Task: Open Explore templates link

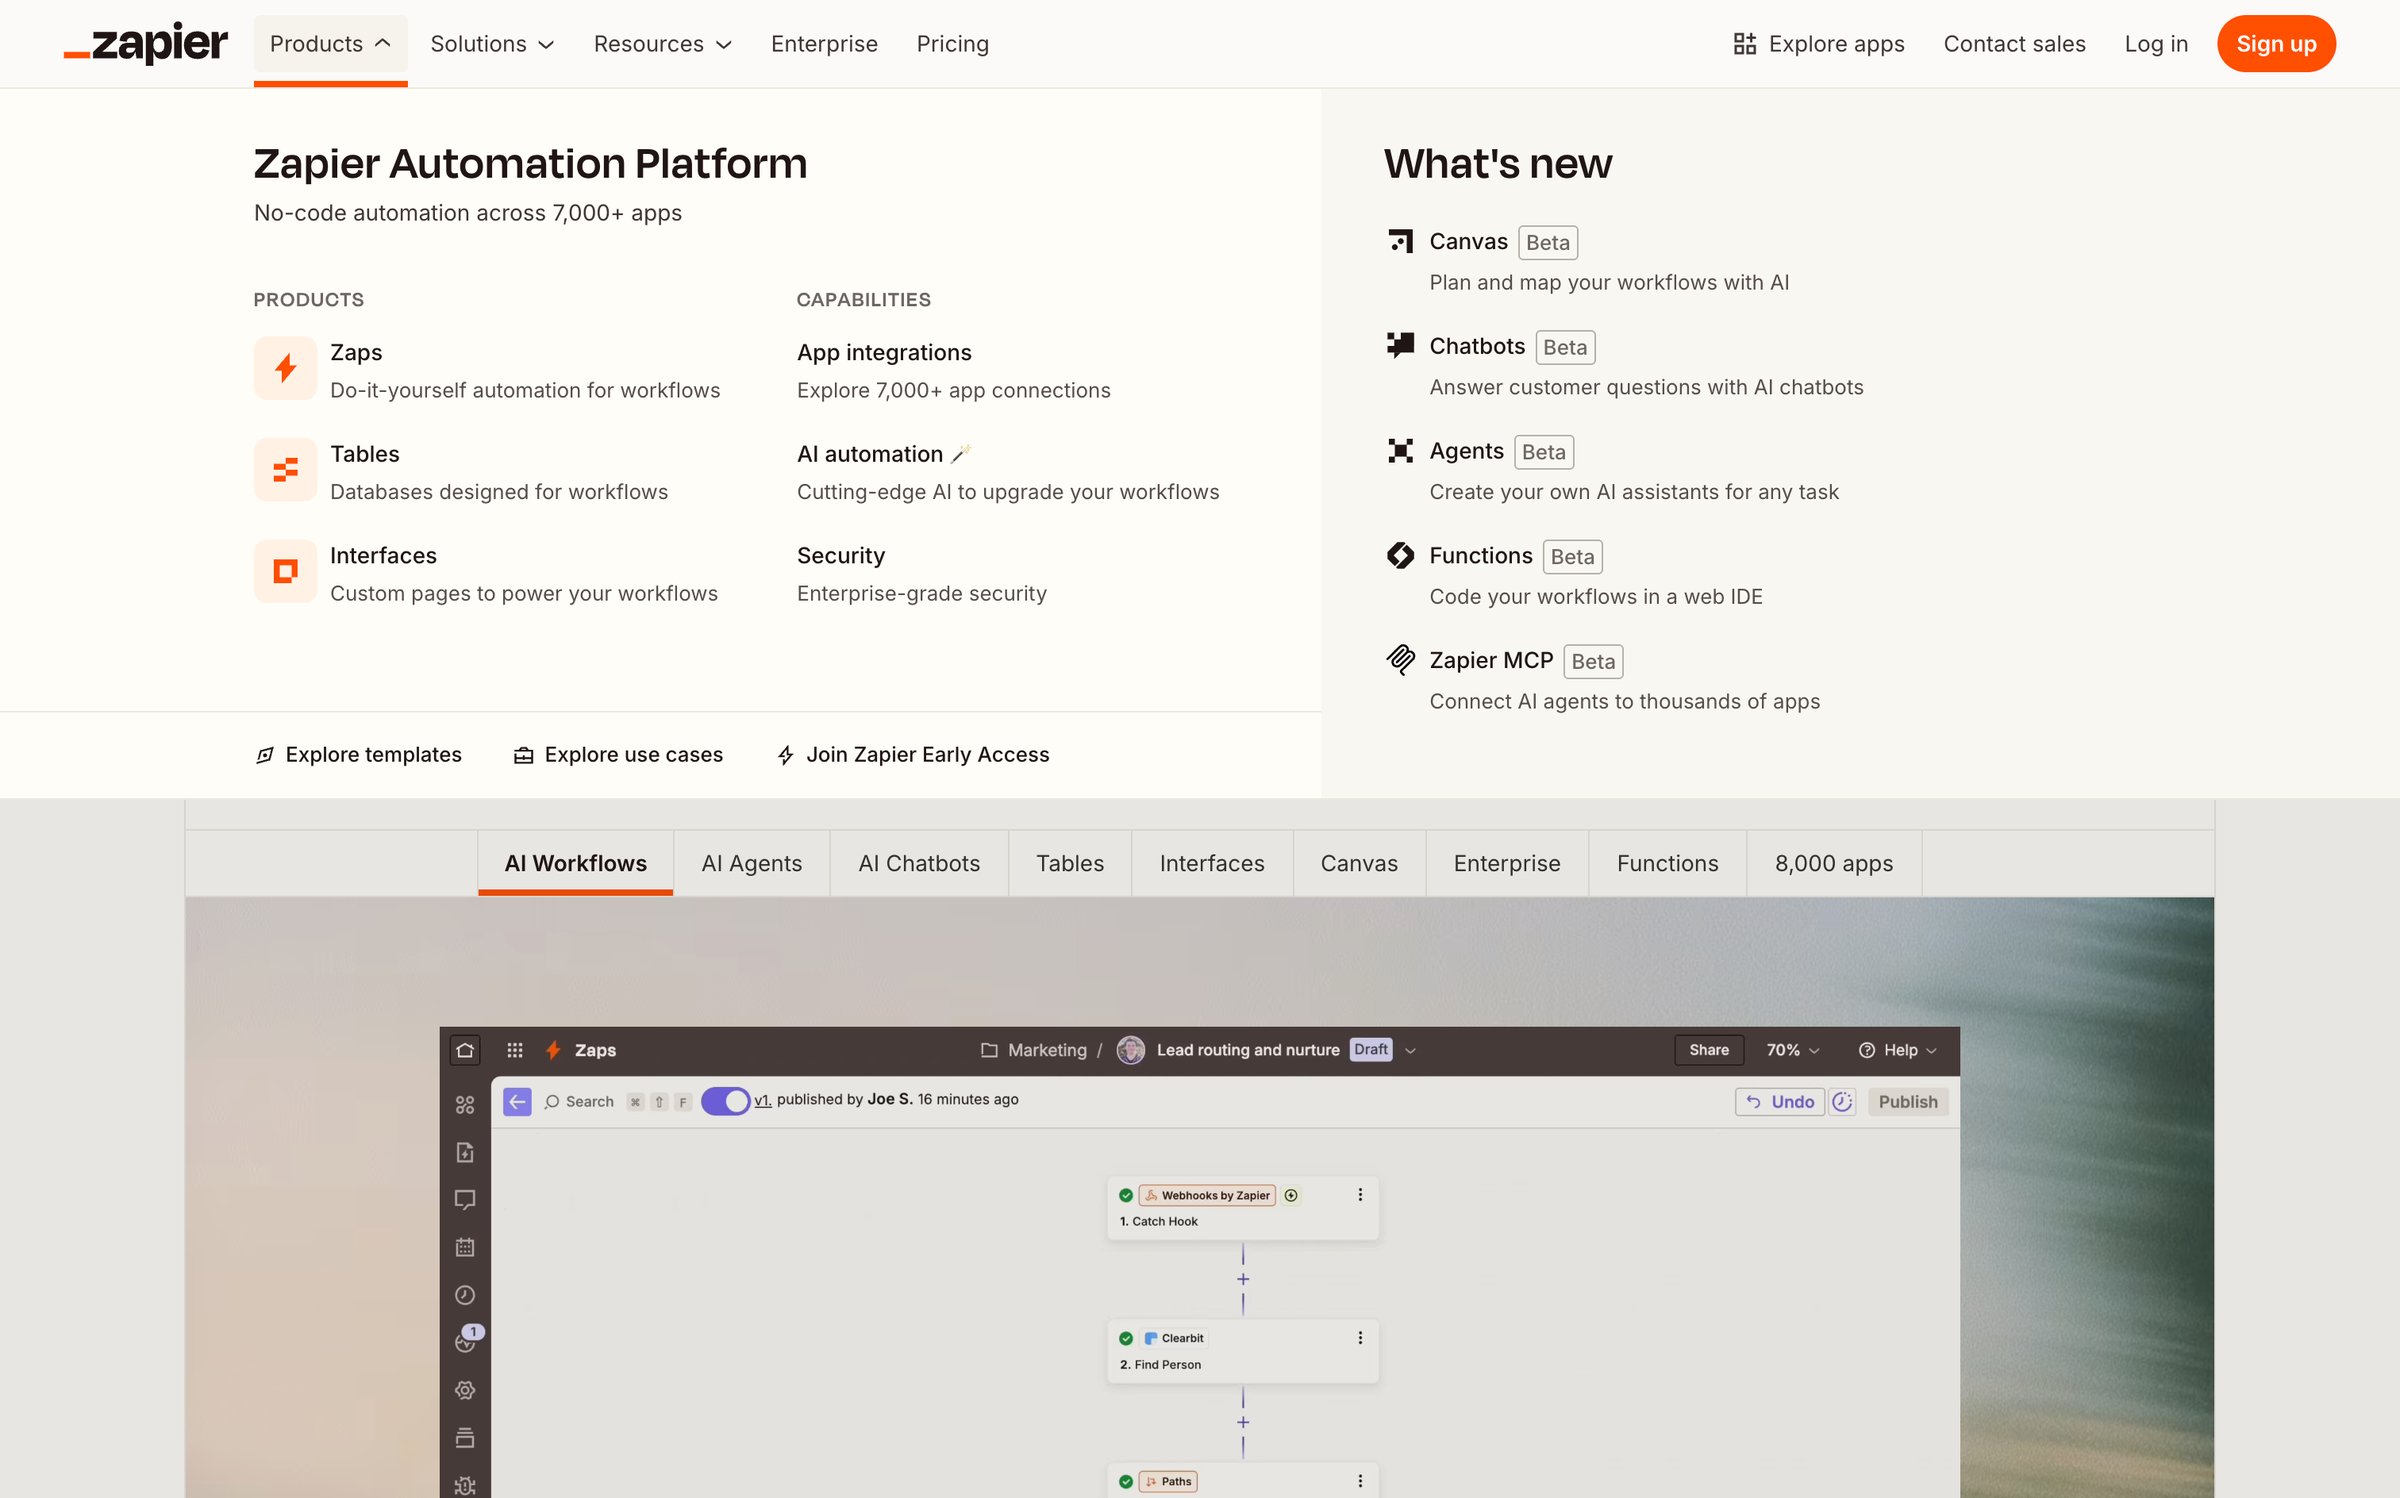Action: coord(358,755)
